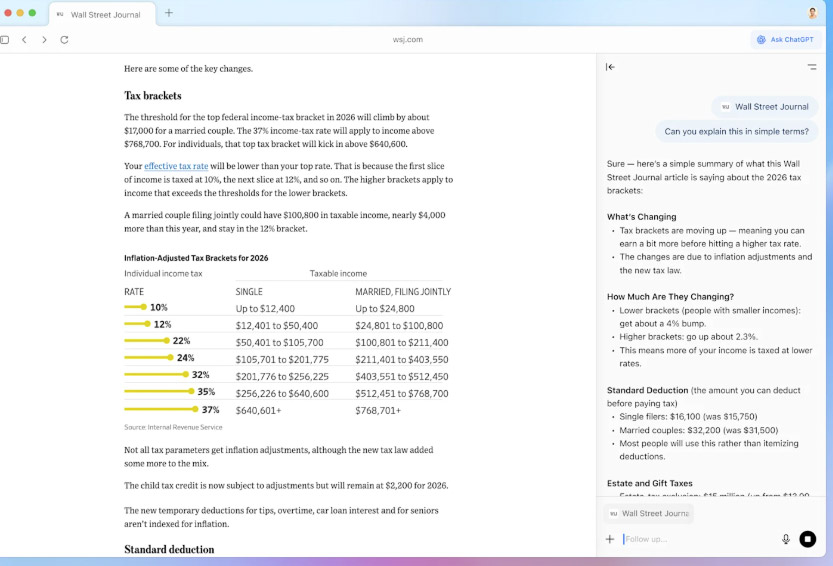Screen dimensions: 833x566
Task: Open the effective tax rate link
Action: (x=176, y=166)
